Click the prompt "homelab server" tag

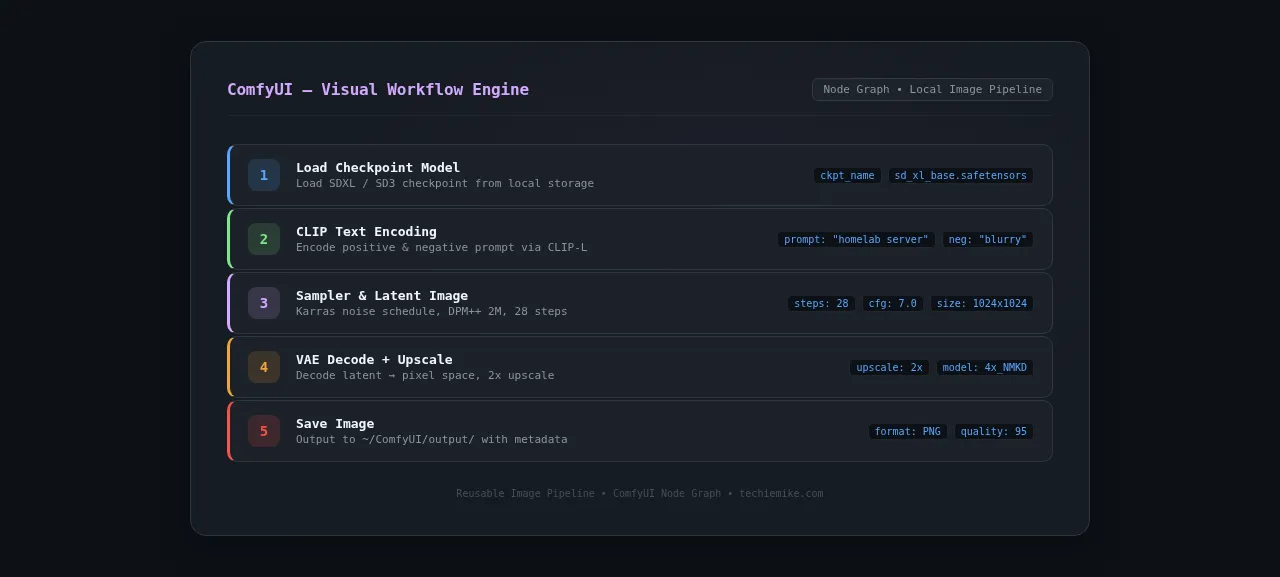tap(856, 240)
